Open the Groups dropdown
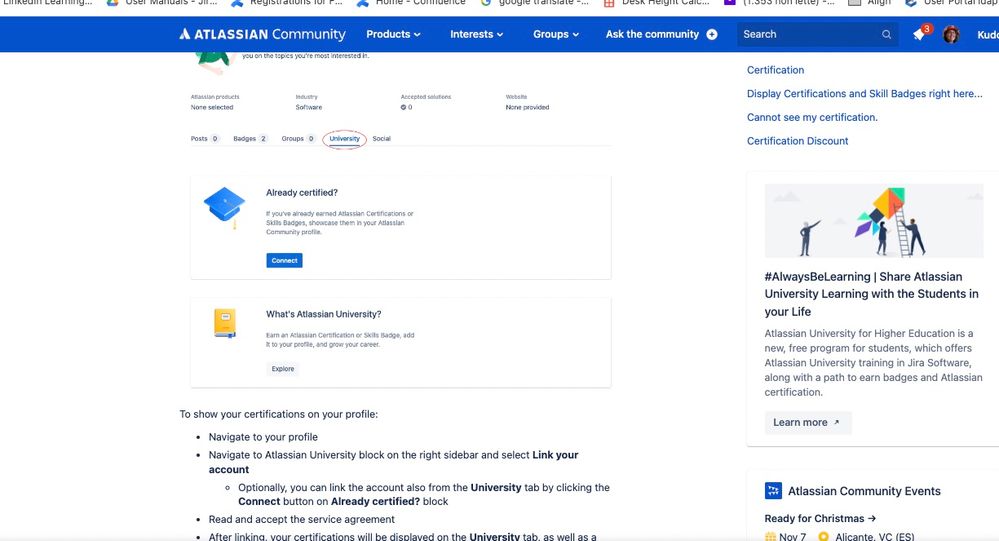 pyautogui.click(x=556, y=34)
